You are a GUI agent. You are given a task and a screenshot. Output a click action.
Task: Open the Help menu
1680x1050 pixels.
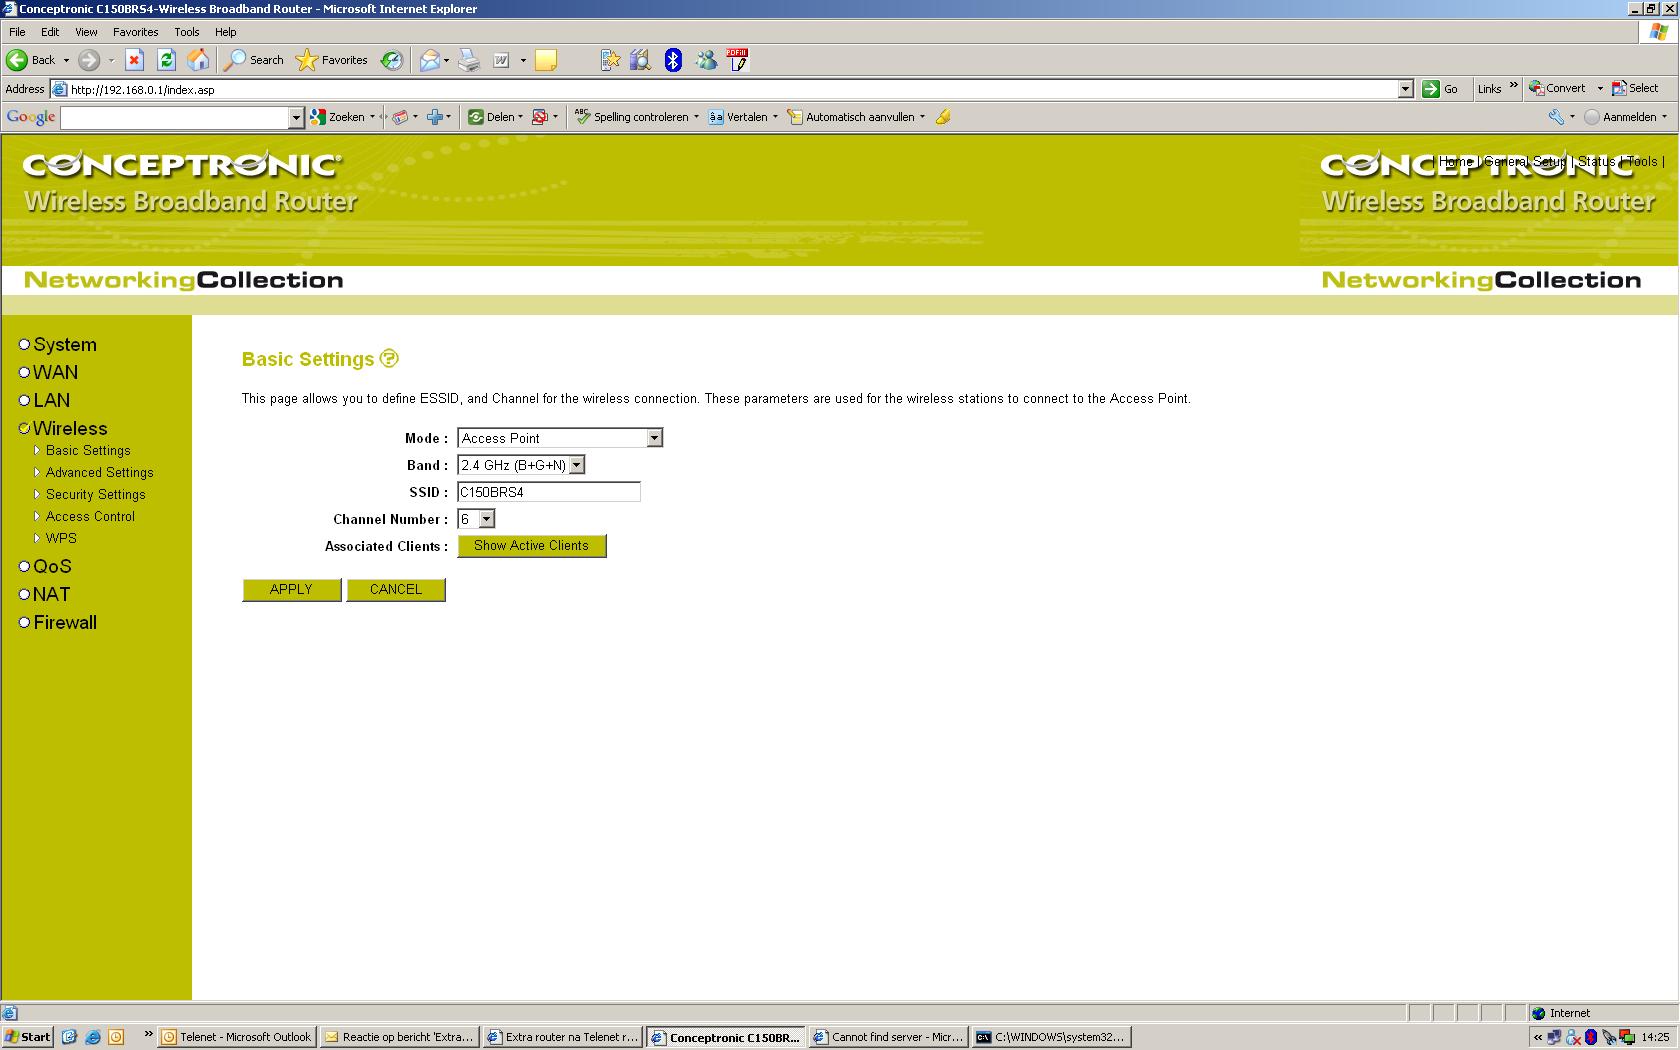(226, 32)
